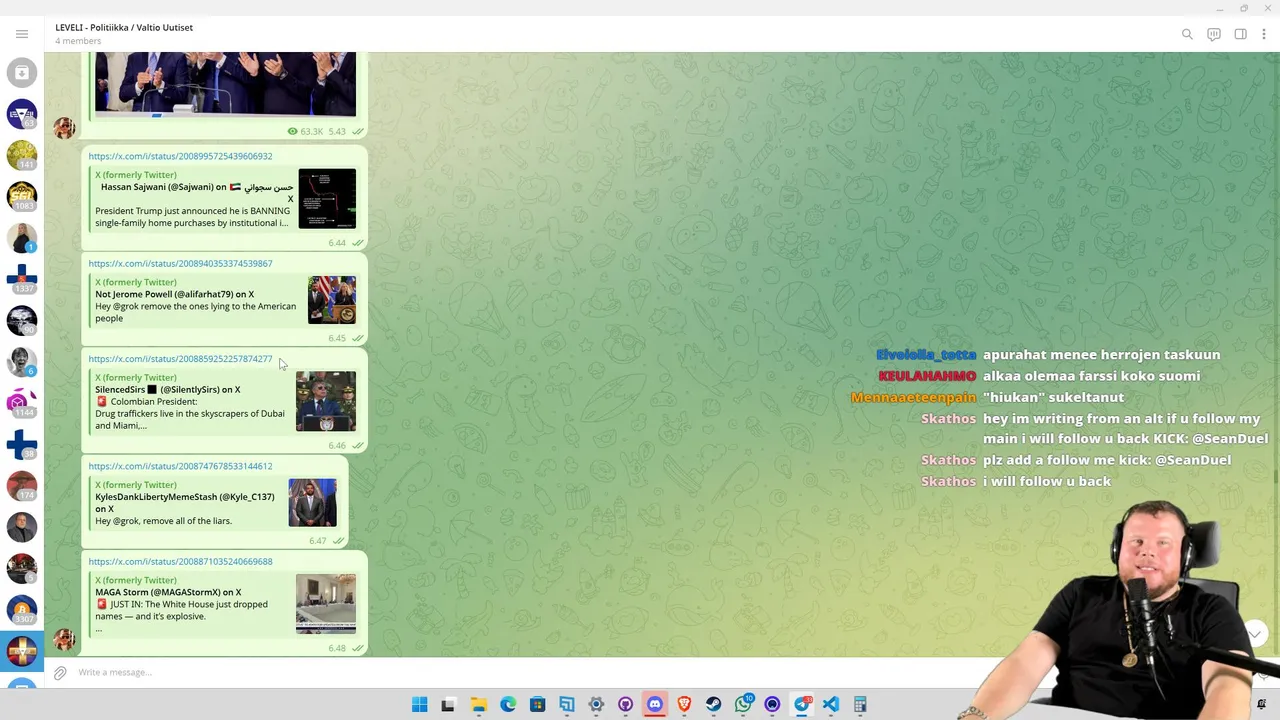Open Brave browser from the taskbar
This screenshot has height=720, width=1280.
(684, 705)
